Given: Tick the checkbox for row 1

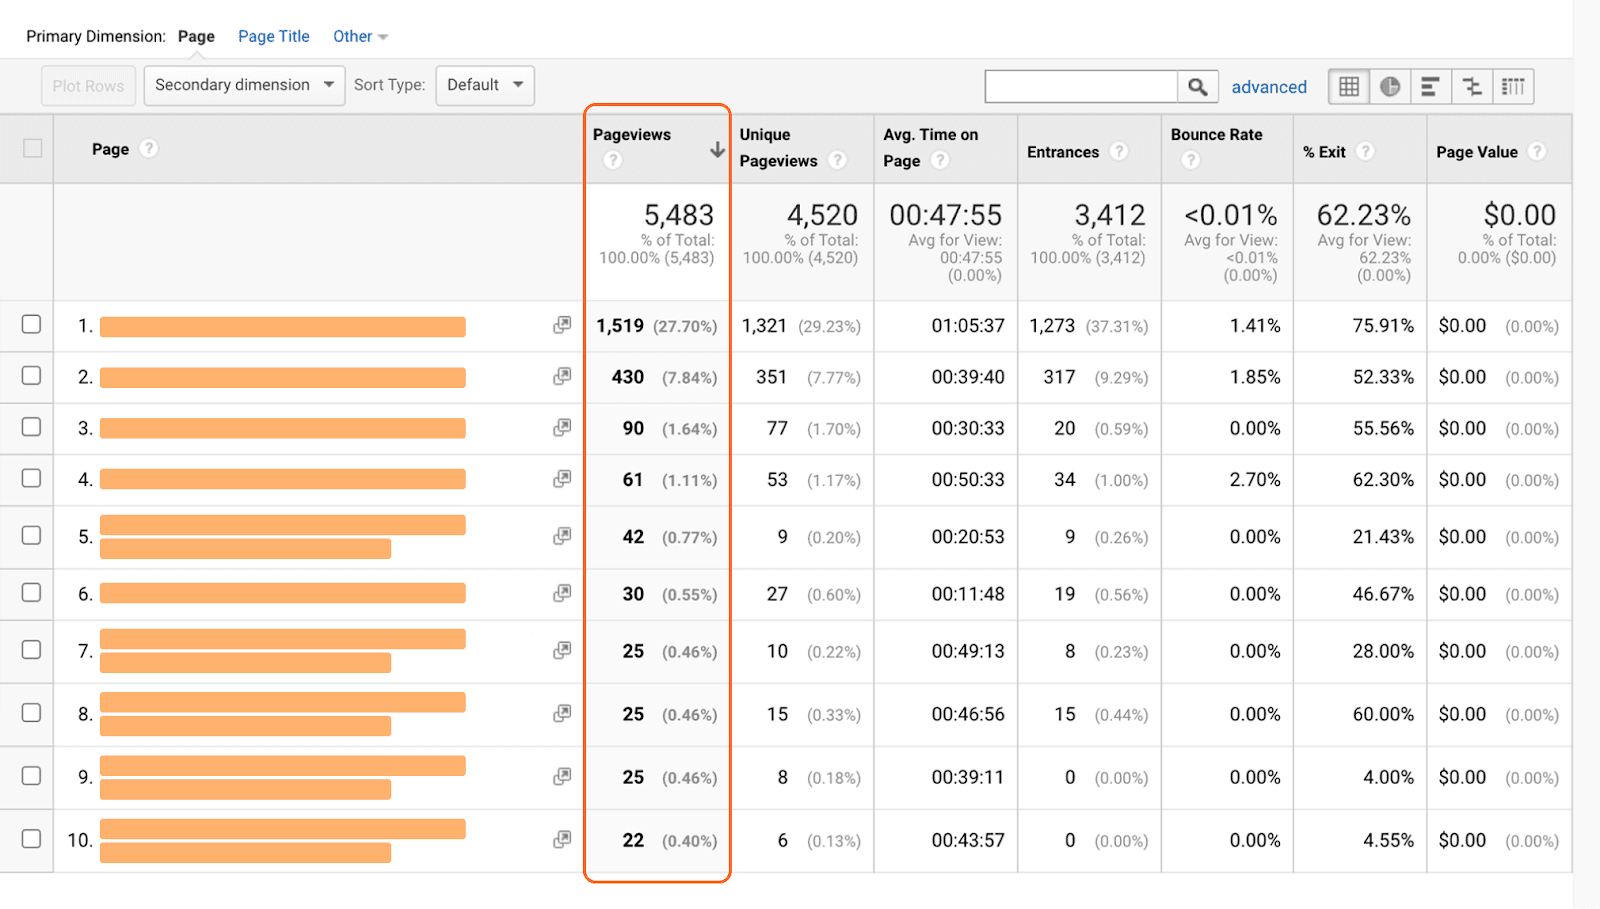Looking at the screenshot, I should pos(32,324).
